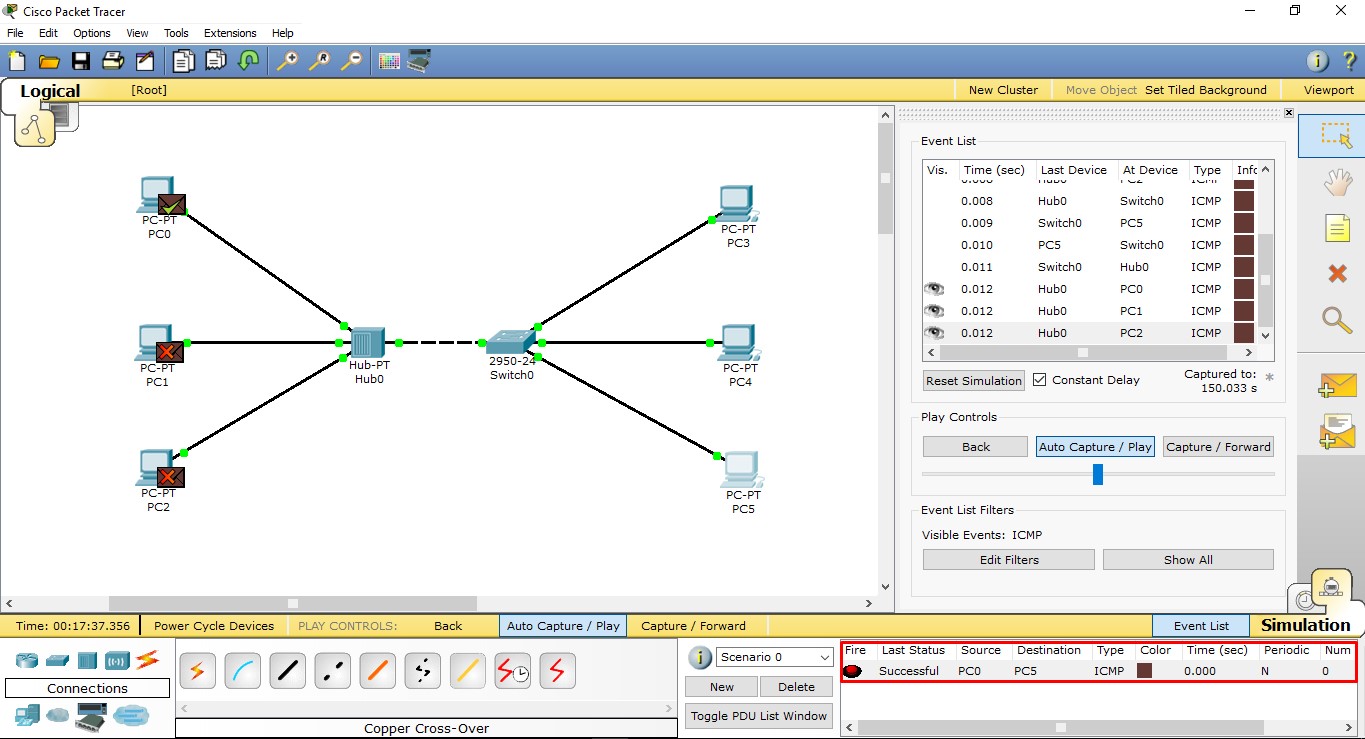This screenshot has width=1365, height=739.
Task: Click New scenario button
Action: 722,687
